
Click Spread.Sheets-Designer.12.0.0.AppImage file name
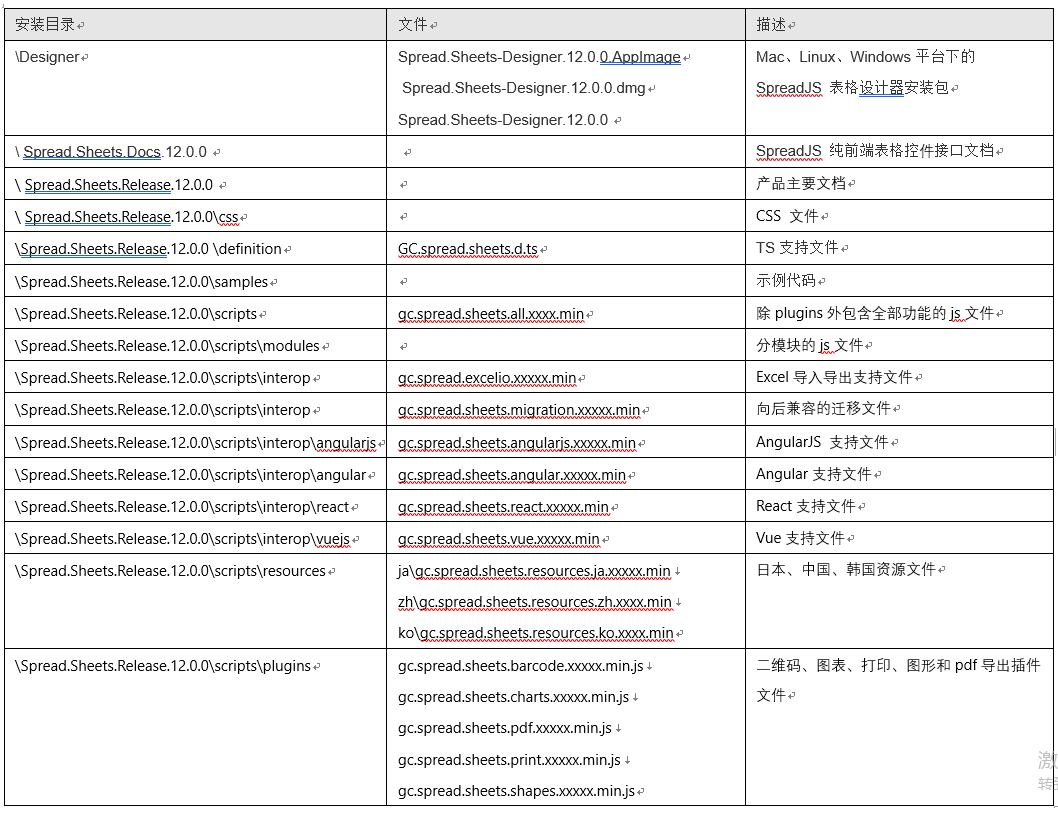coord(539,57)
